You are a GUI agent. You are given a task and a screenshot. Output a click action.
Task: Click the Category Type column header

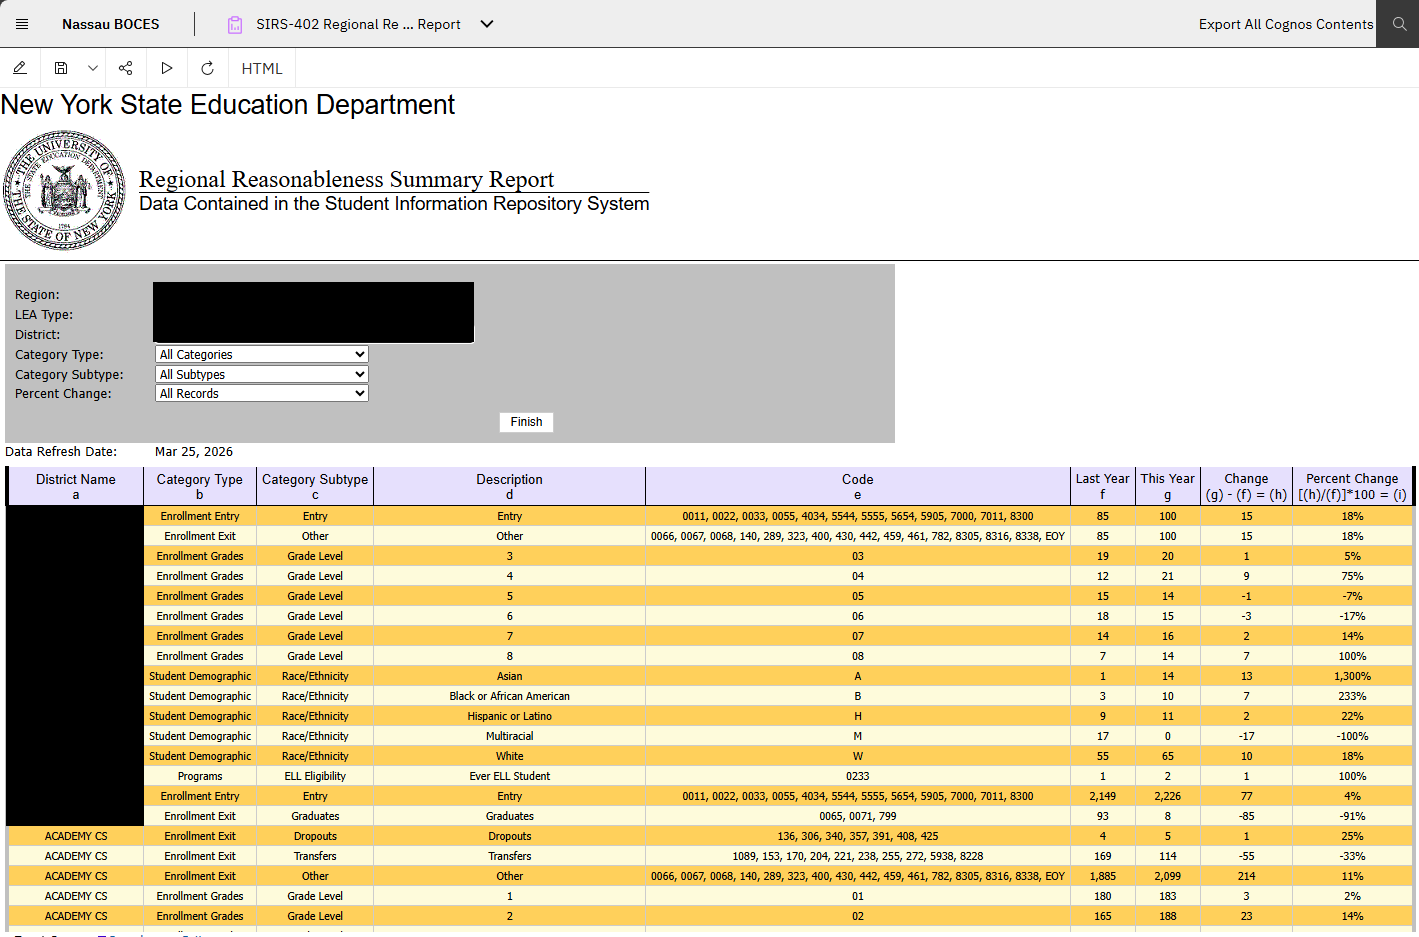(200, 486)
